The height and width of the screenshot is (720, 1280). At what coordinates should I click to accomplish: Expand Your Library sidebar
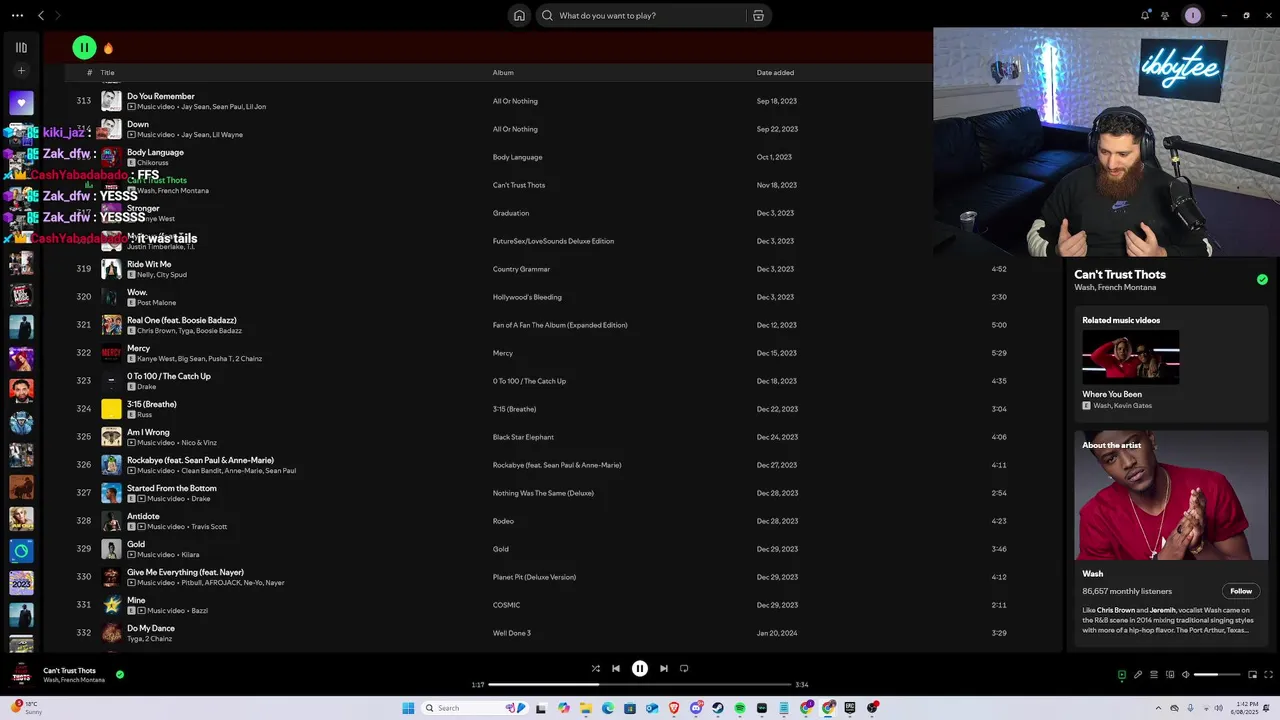pyautogui.click(x=21, y=47)
